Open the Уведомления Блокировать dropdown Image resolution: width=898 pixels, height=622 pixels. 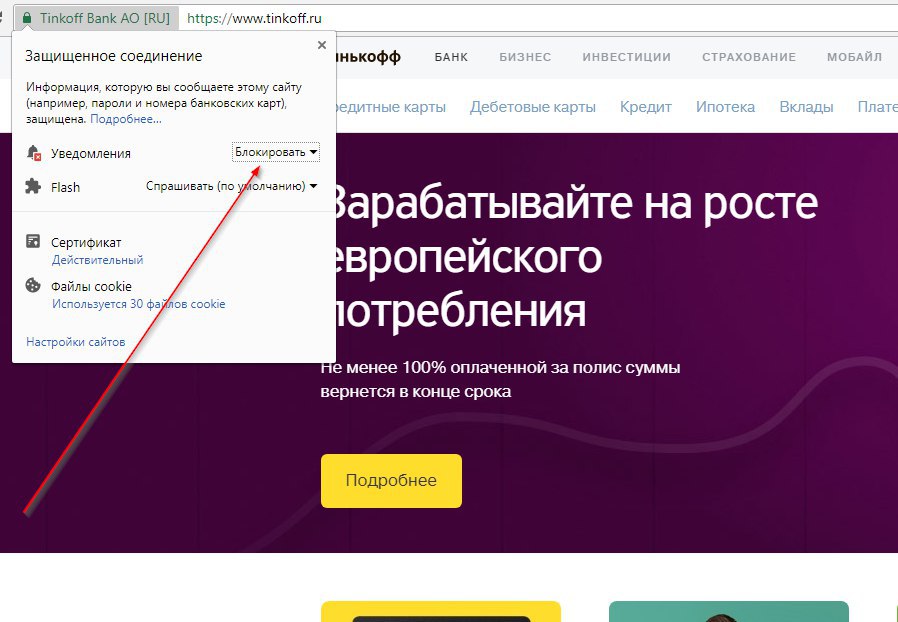pyautogui.click(x=276, y=152)
